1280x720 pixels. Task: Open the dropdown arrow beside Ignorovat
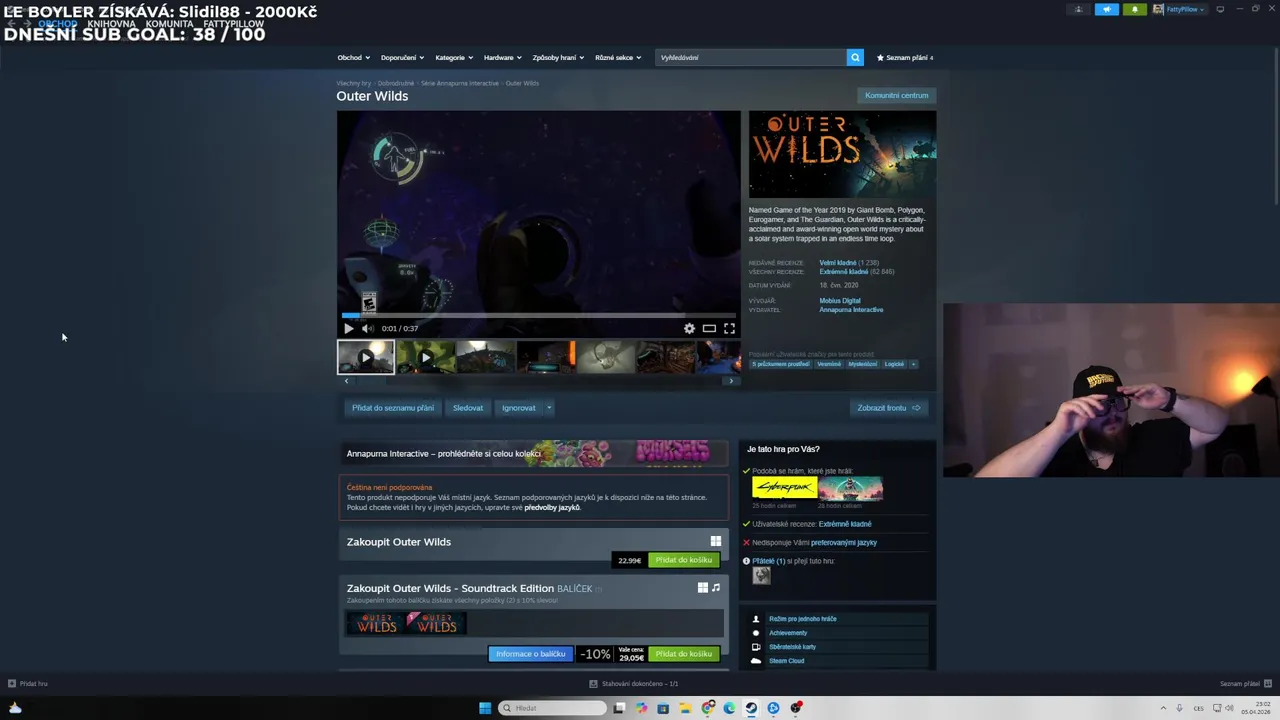point(549,408)
